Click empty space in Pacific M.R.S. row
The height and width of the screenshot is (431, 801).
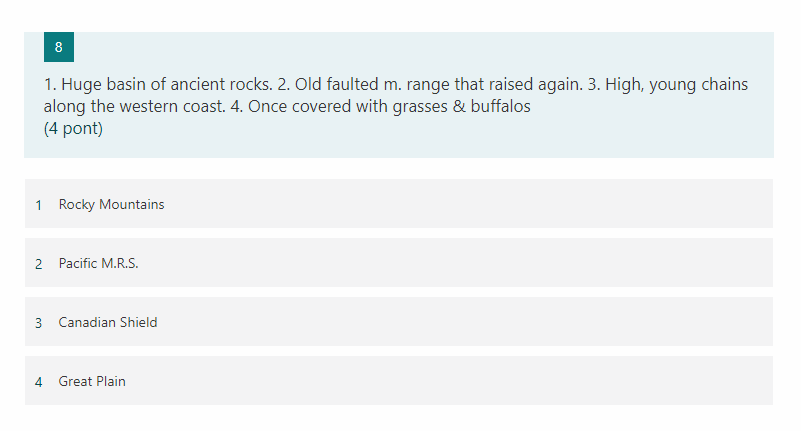[500, 263]
